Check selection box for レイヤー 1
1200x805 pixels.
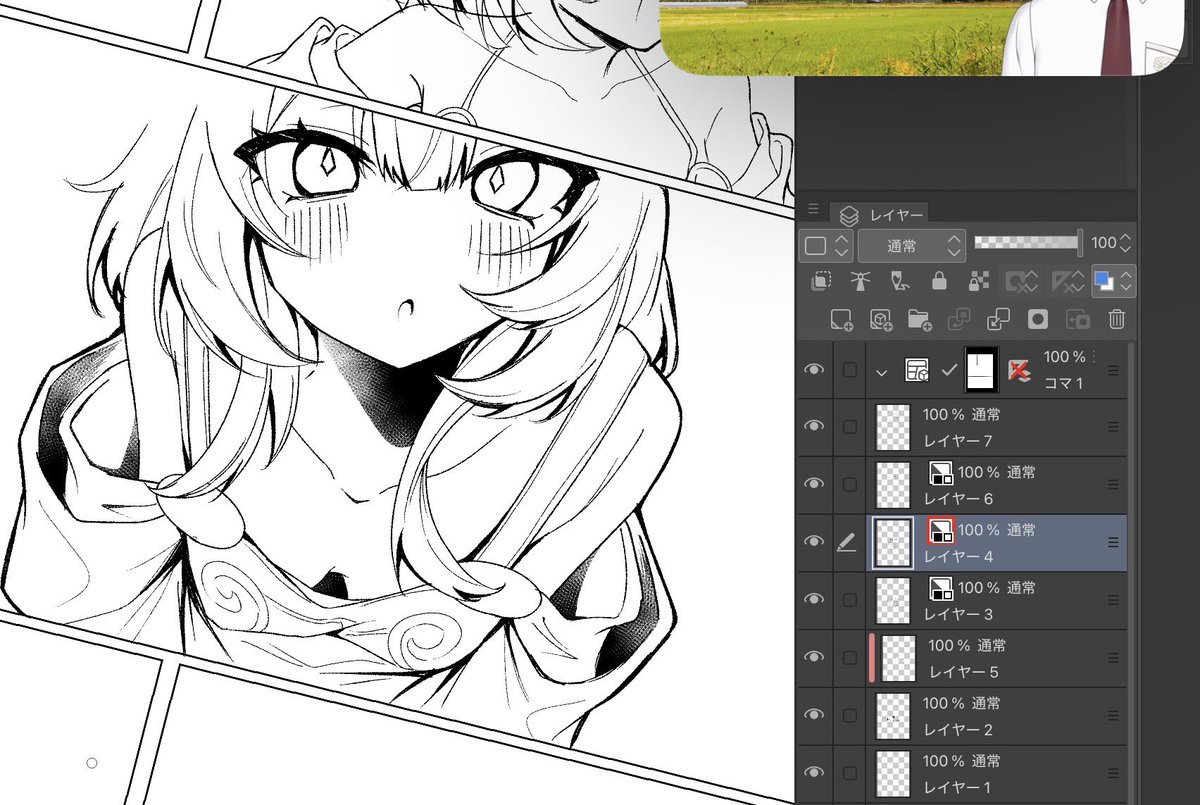tap(849, 772)
